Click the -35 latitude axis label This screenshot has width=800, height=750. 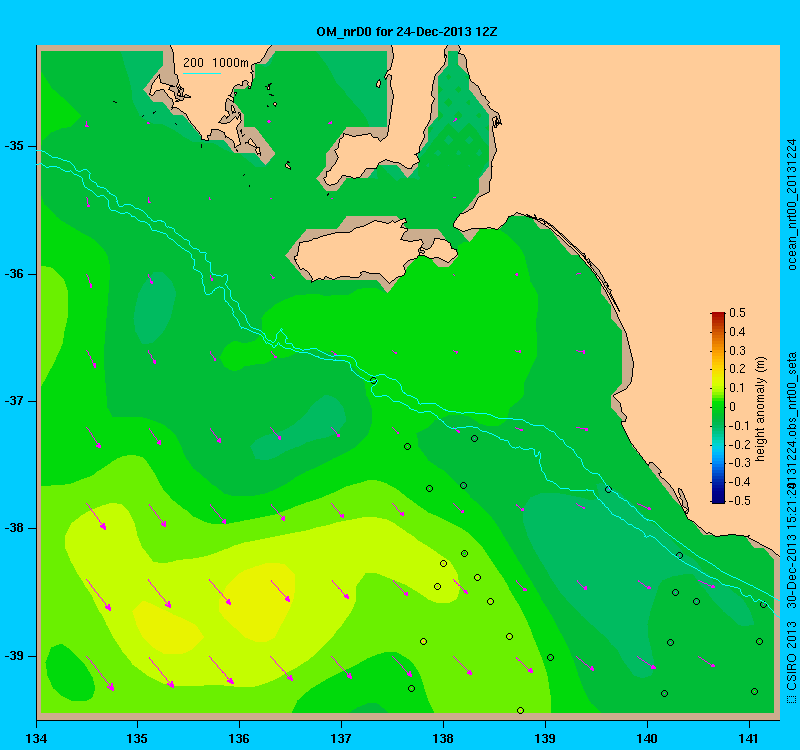click(14, 146)
